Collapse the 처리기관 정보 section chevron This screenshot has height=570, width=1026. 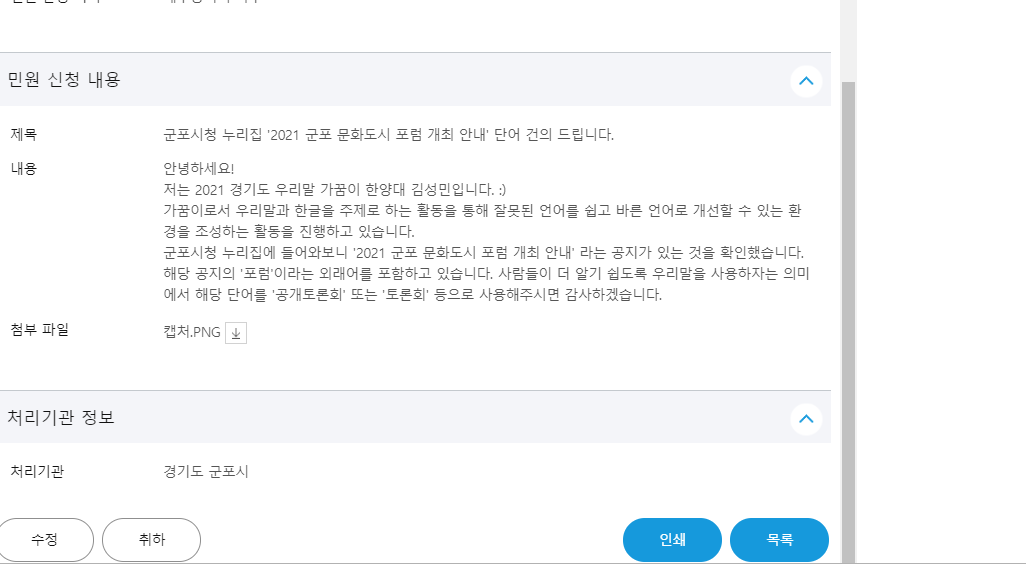click(806, 418)
